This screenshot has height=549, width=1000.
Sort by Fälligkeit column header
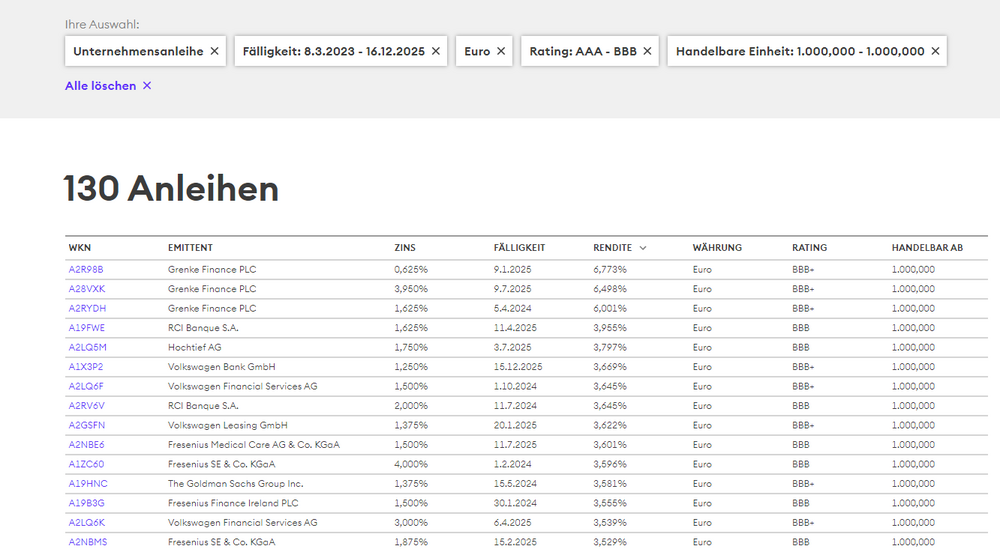519,248
